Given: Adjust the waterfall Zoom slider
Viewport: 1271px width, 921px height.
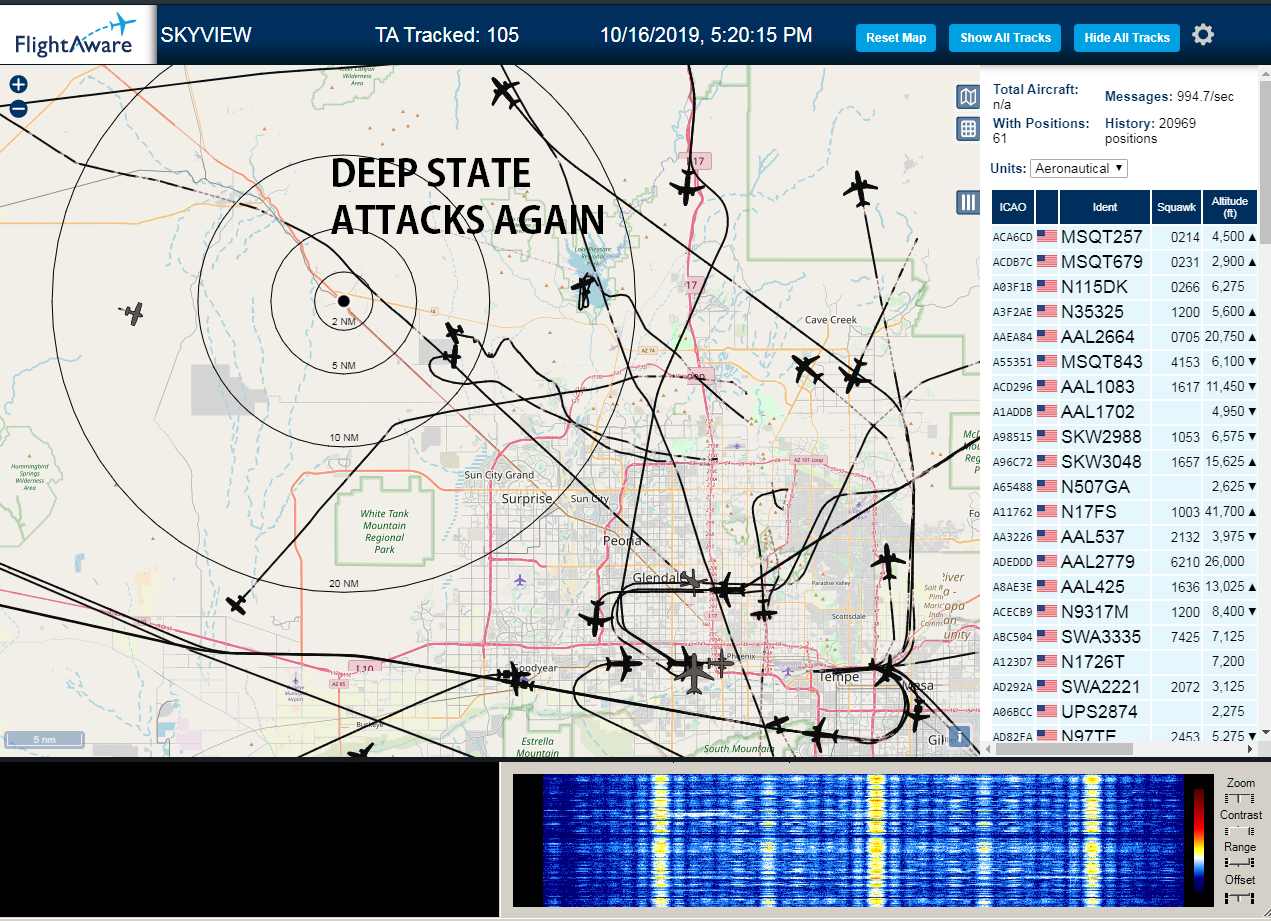Looking at the screenshot, I should click(x=1240, y=798).
